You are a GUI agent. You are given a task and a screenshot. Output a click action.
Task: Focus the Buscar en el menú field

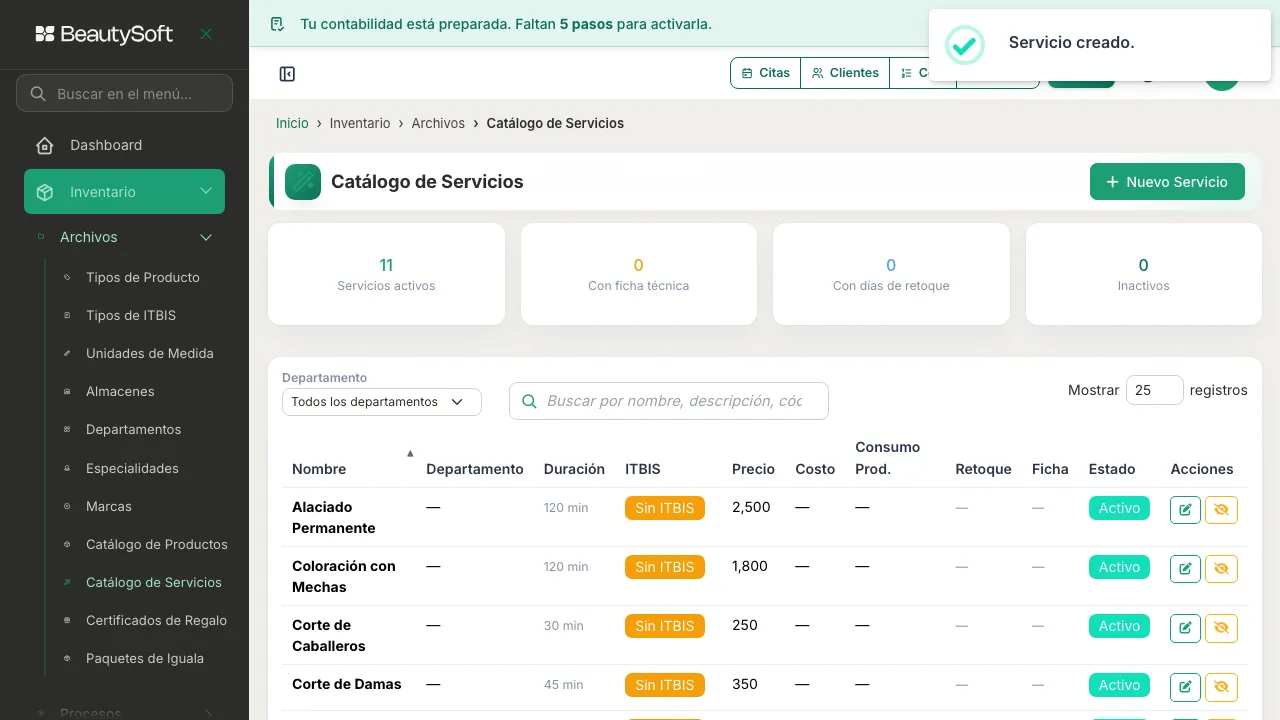click(124, 94)
